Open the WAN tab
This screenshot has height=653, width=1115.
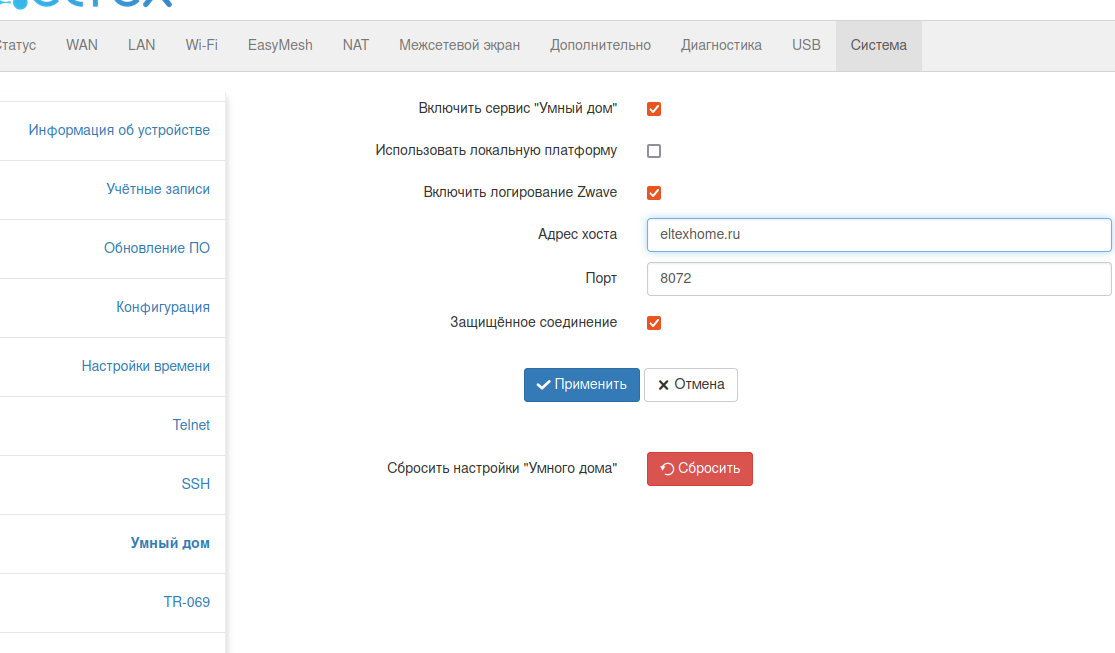(82, 45)
